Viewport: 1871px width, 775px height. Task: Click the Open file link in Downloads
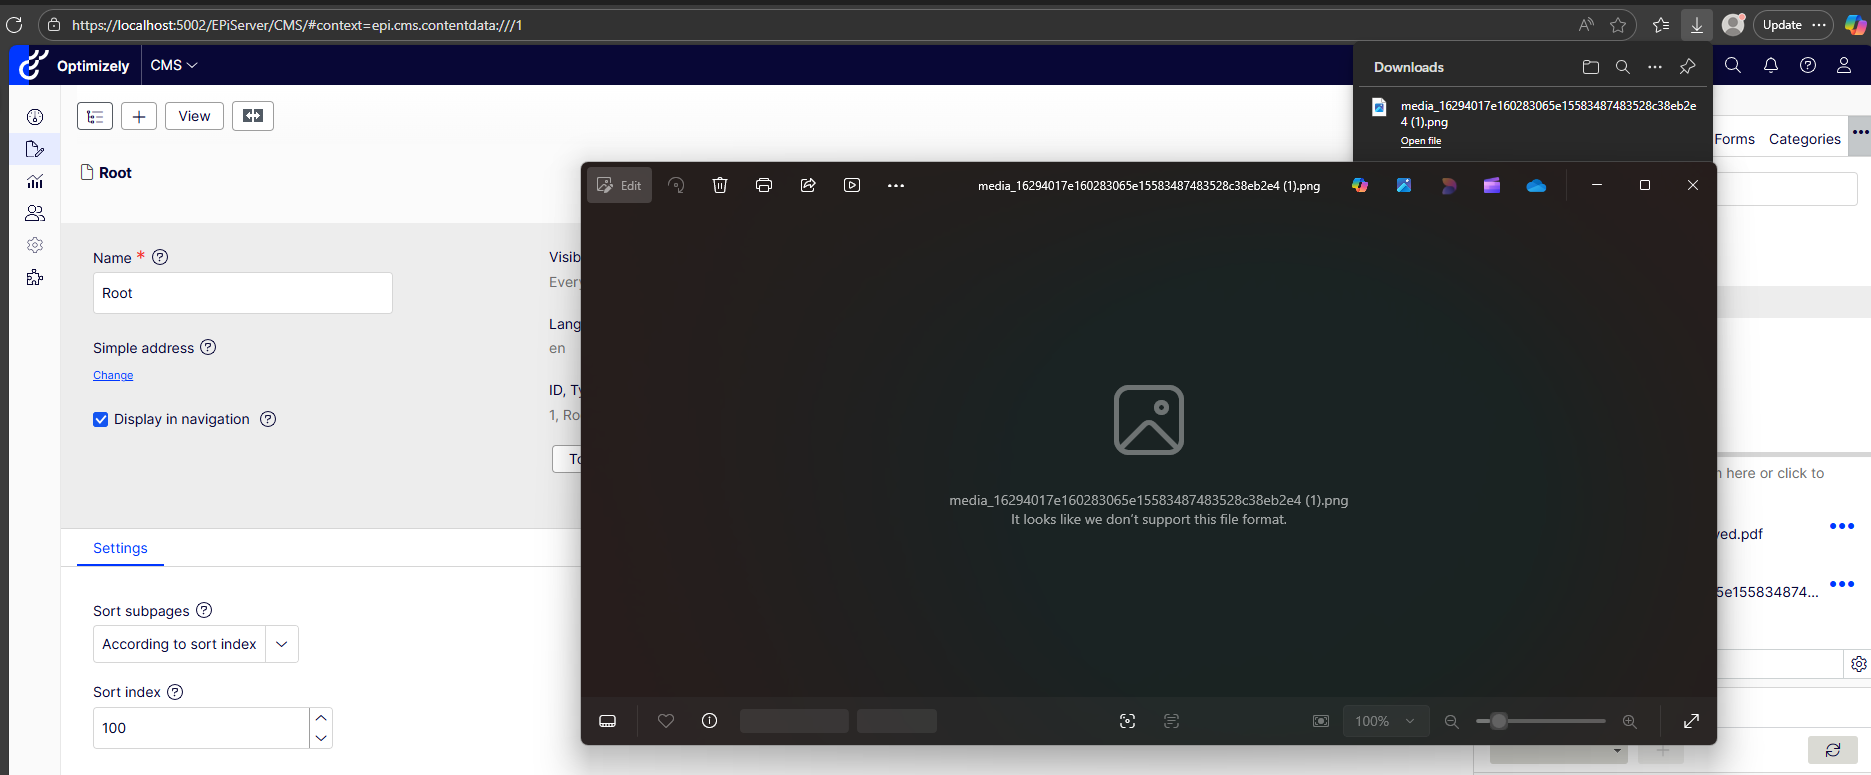(1420, 141)
